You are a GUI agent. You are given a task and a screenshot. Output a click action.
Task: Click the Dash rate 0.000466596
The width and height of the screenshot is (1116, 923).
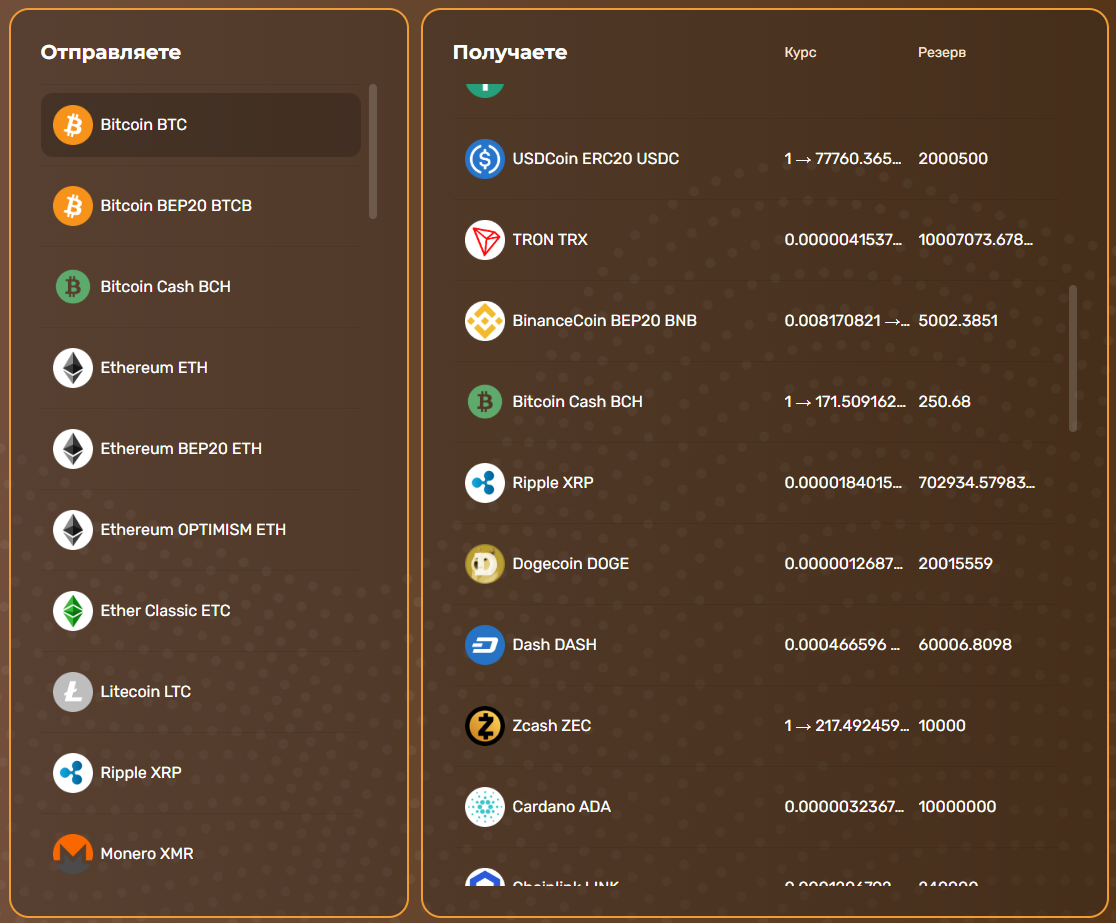(842, 645)
